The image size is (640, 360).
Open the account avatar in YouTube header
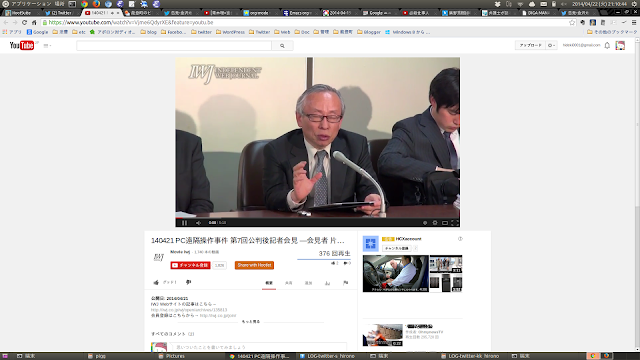(x=620, y=45)
